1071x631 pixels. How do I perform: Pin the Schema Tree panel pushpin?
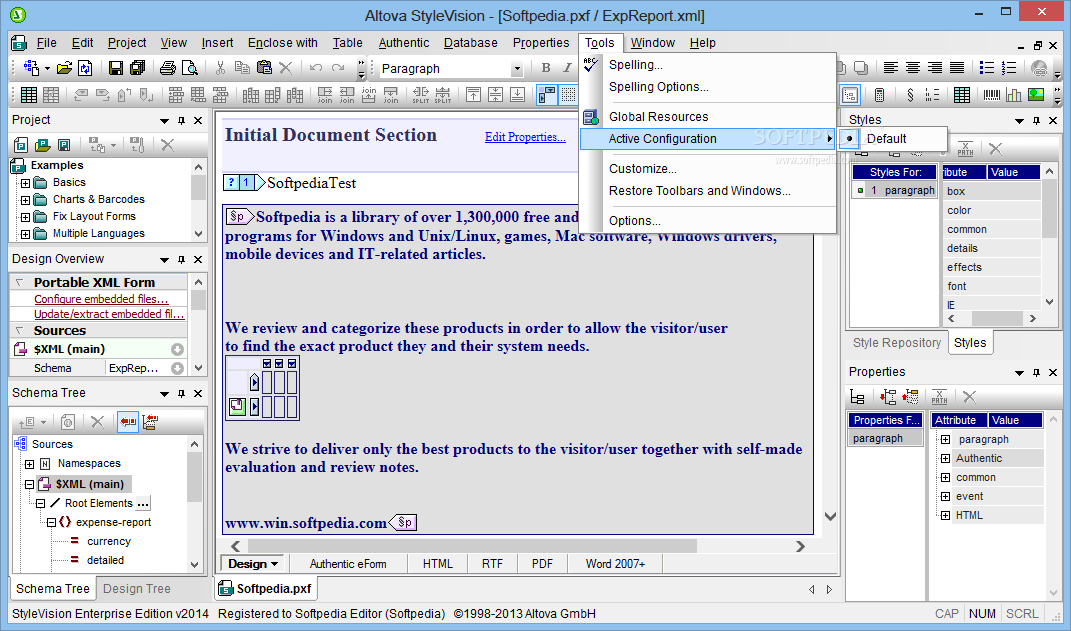[x=181, y=393]
